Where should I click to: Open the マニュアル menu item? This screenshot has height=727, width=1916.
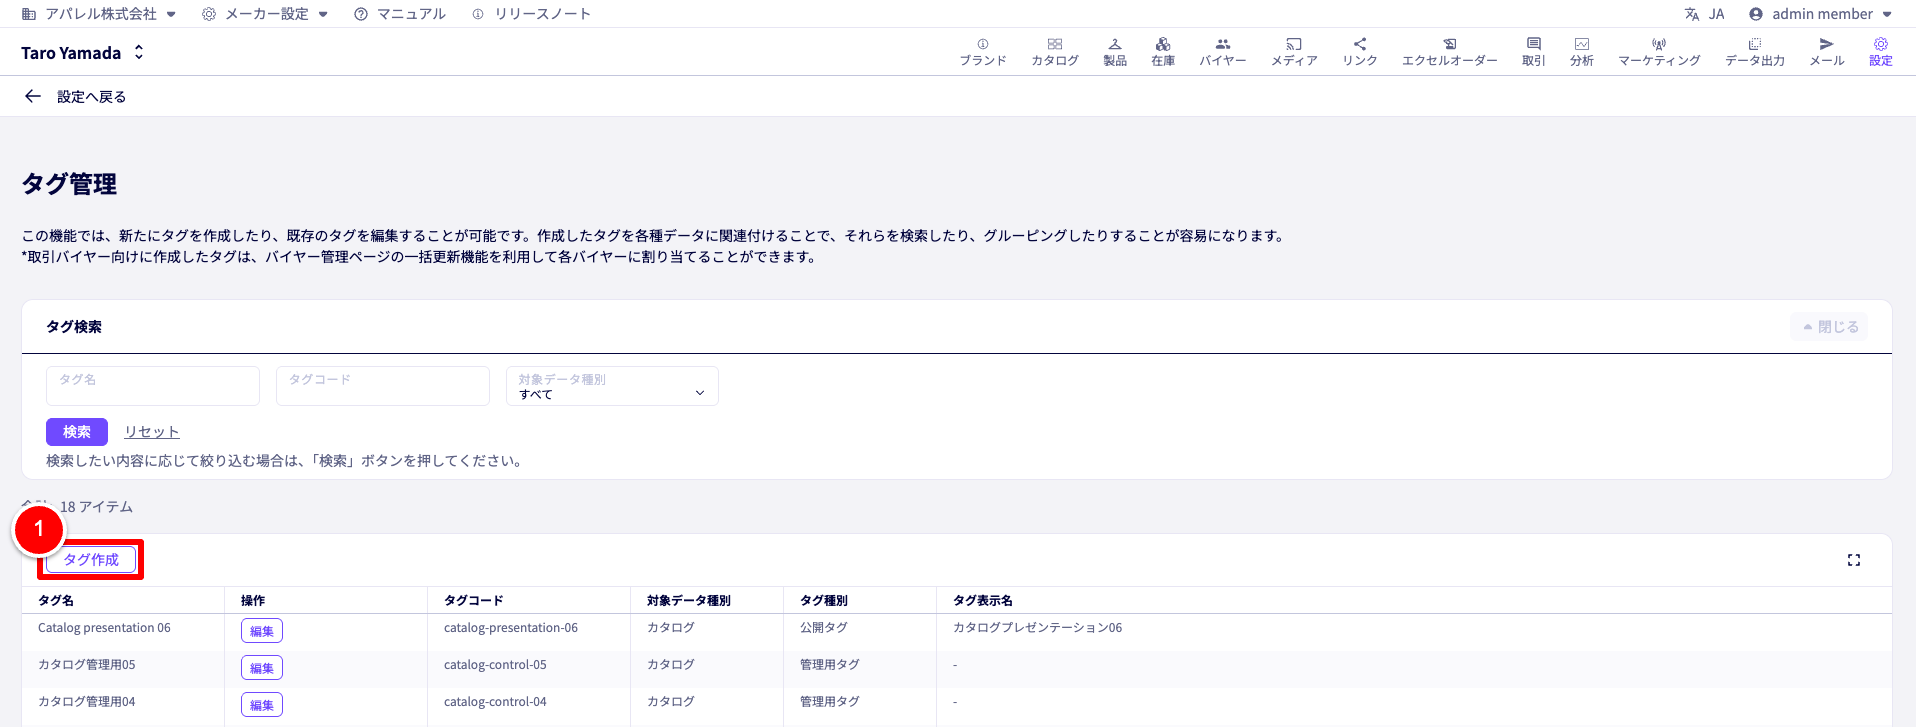400,14
